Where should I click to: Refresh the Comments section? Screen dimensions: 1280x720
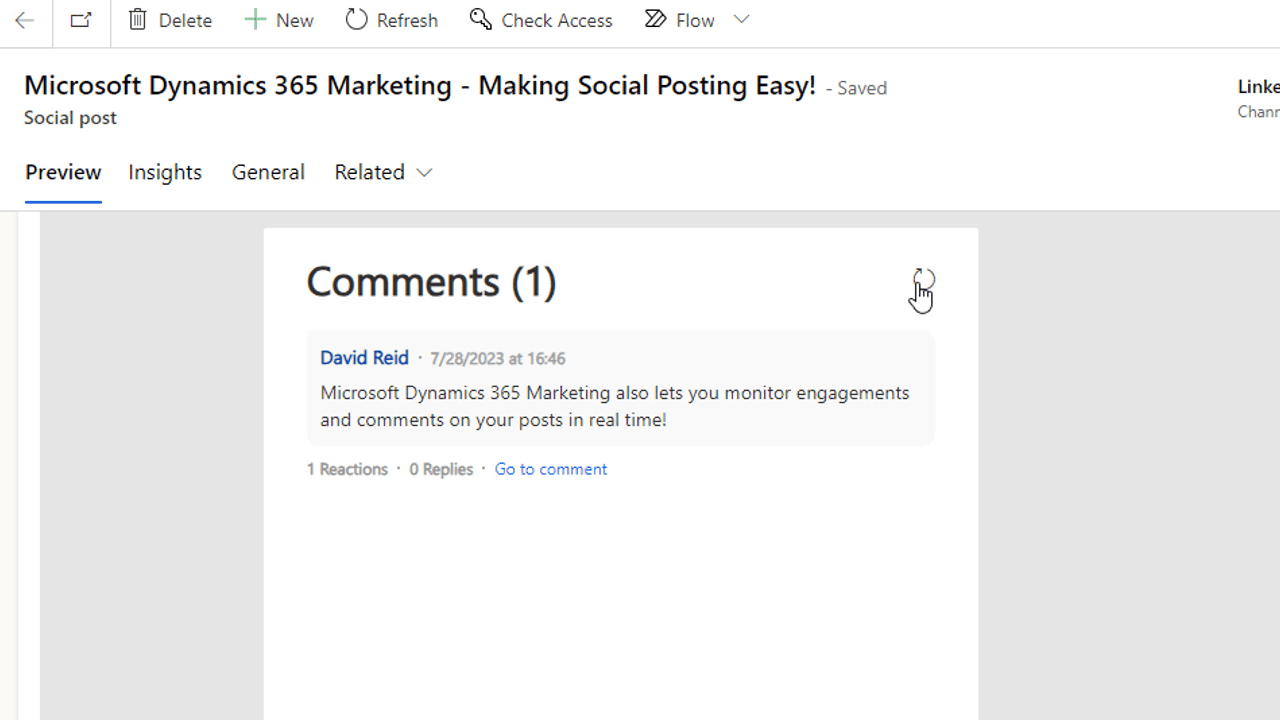pos(922,282)
